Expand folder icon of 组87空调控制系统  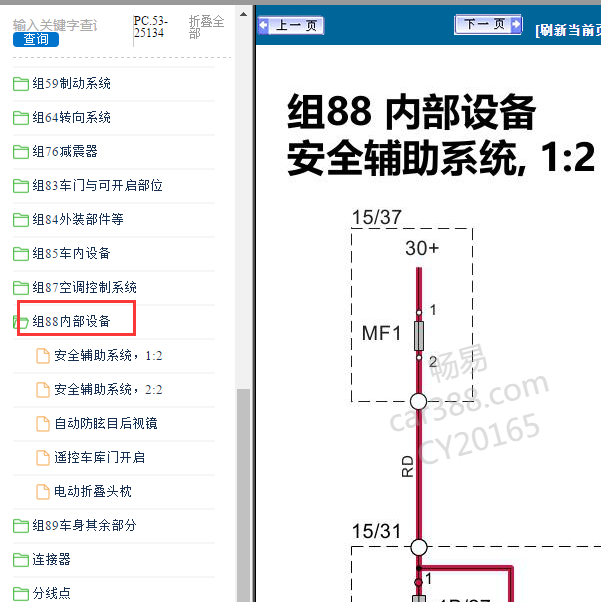tap(21, 287)
